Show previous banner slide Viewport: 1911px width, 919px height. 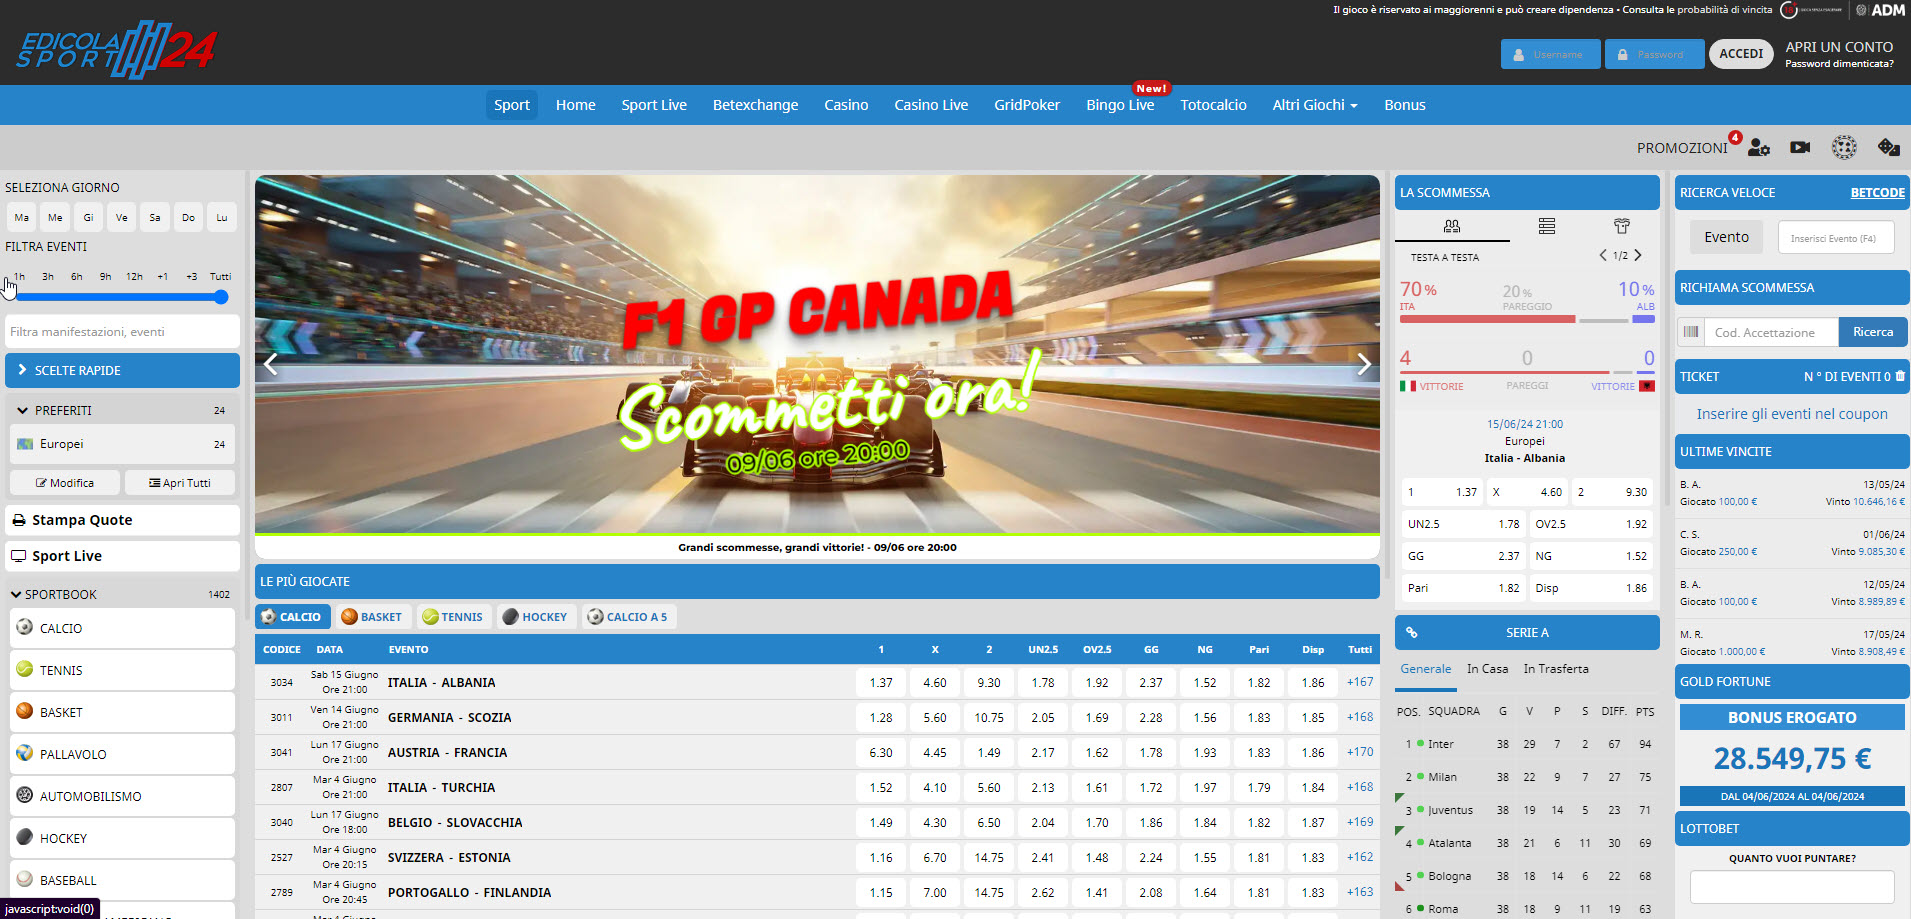pos(270,364)
